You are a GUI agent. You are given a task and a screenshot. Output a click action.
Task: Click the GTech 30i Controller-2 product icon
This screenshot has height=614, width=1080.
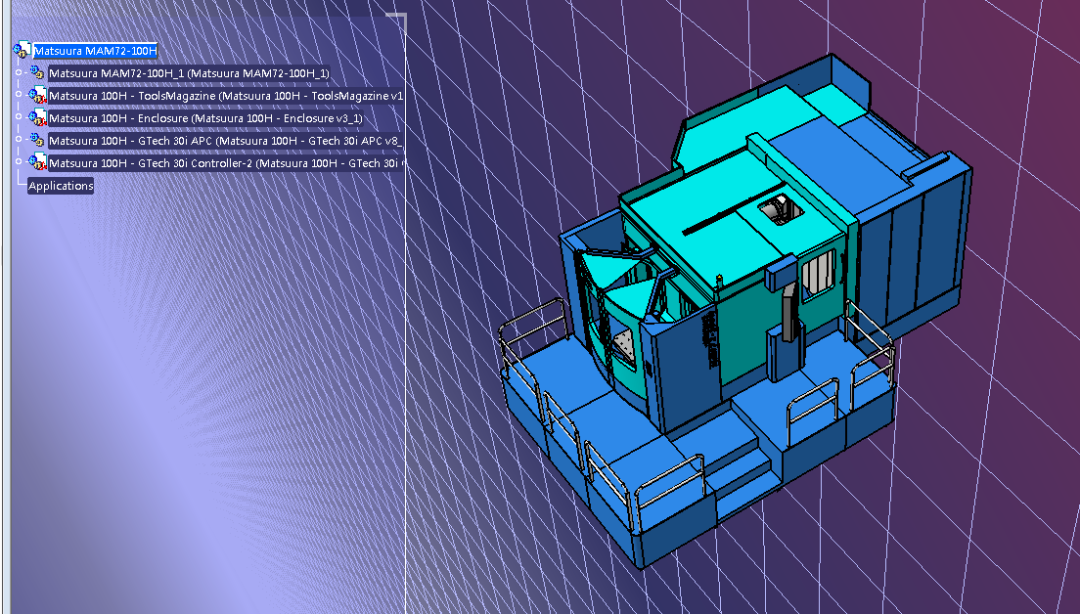click(x=37, y=163)
